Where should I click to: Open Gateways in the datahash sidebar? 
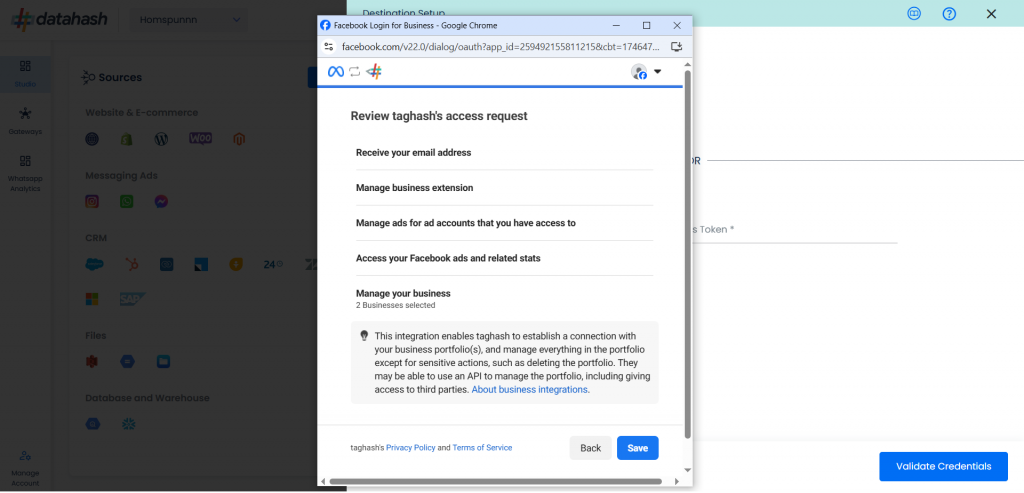(x=25, y=121)
